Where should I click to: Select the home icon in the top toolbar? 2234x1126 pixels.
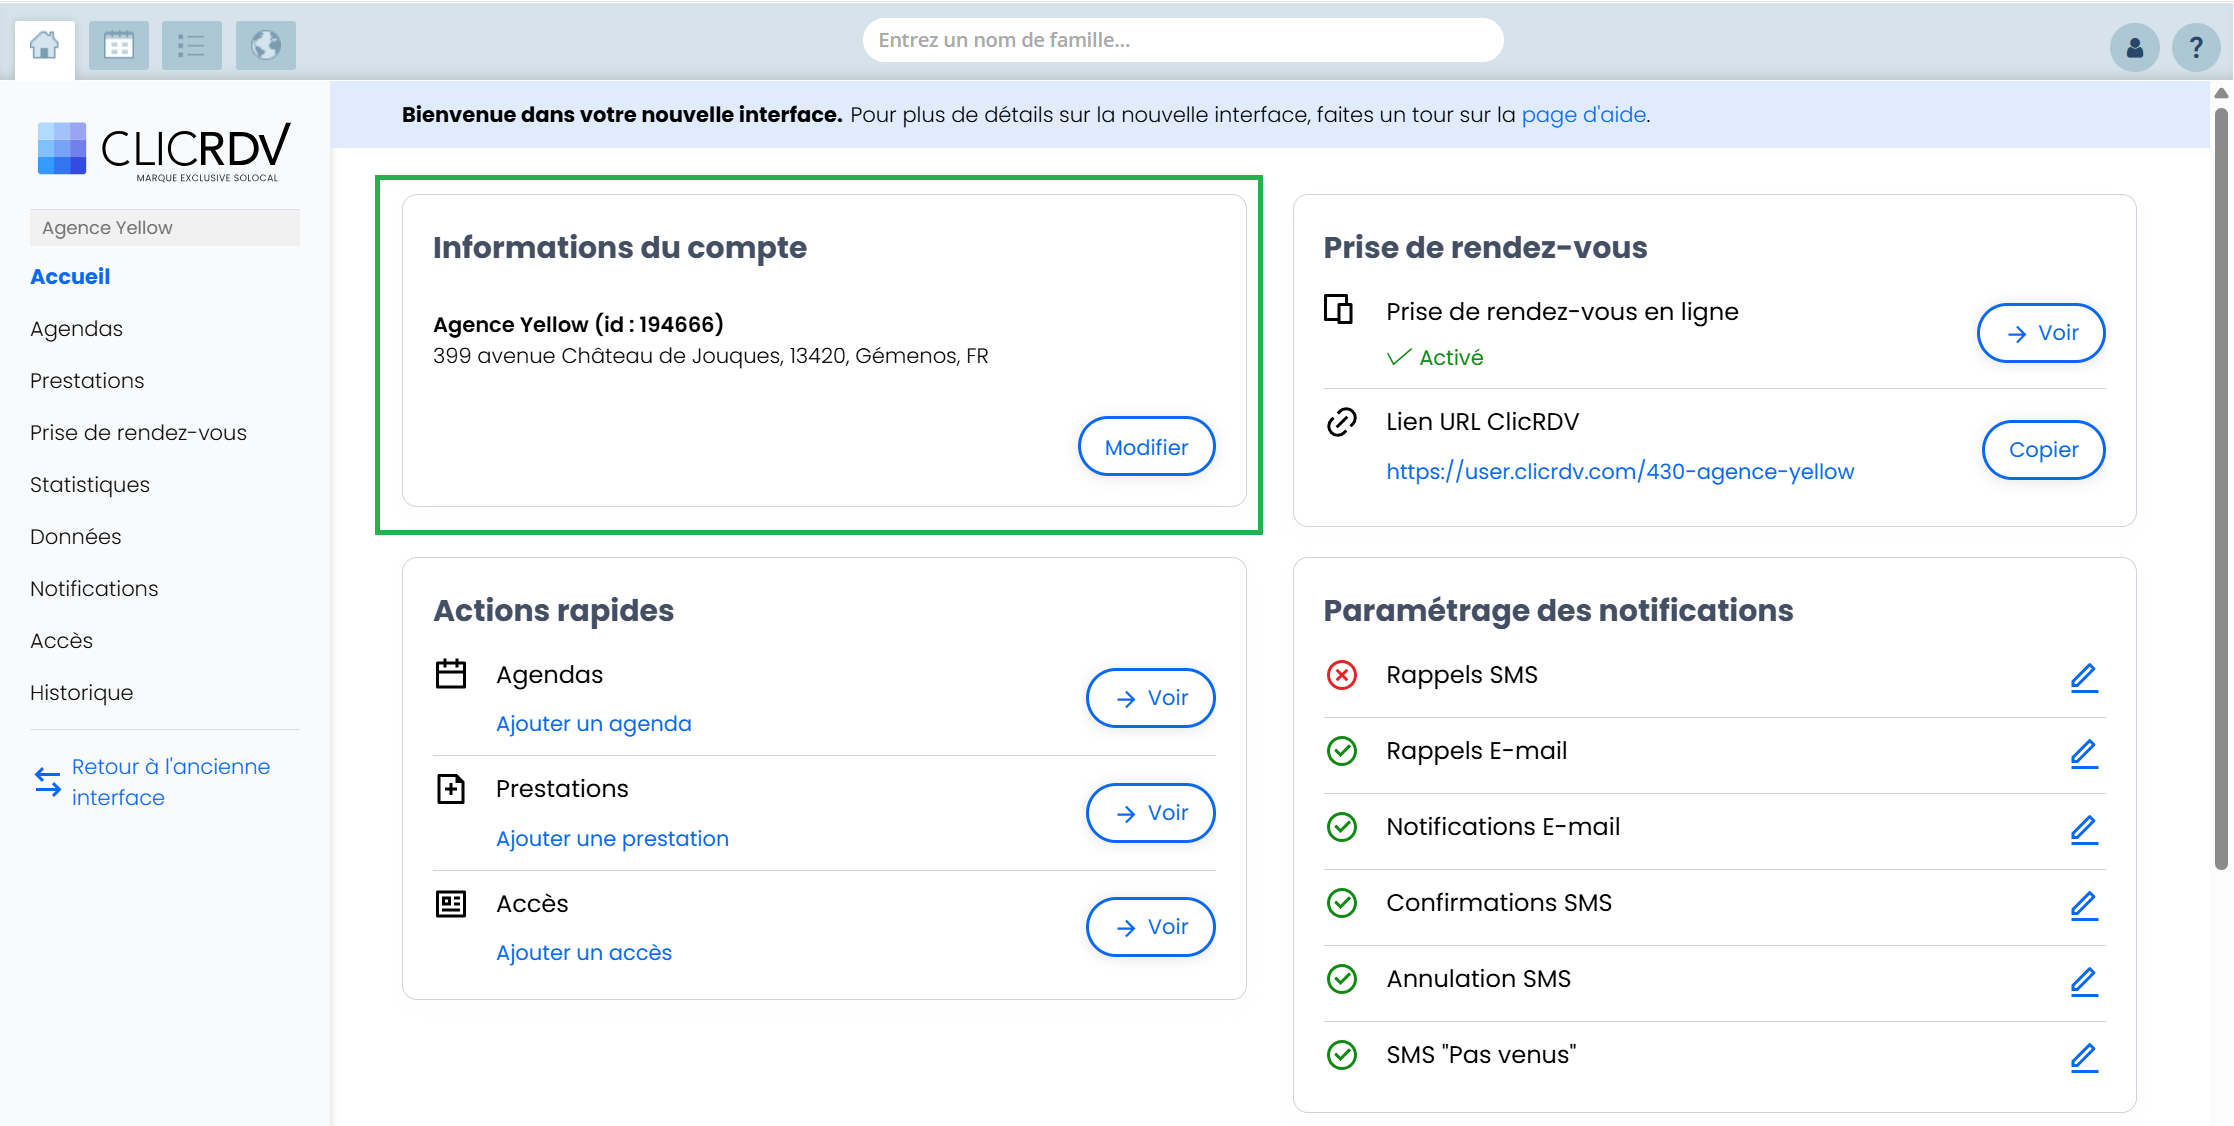point(44,45)
